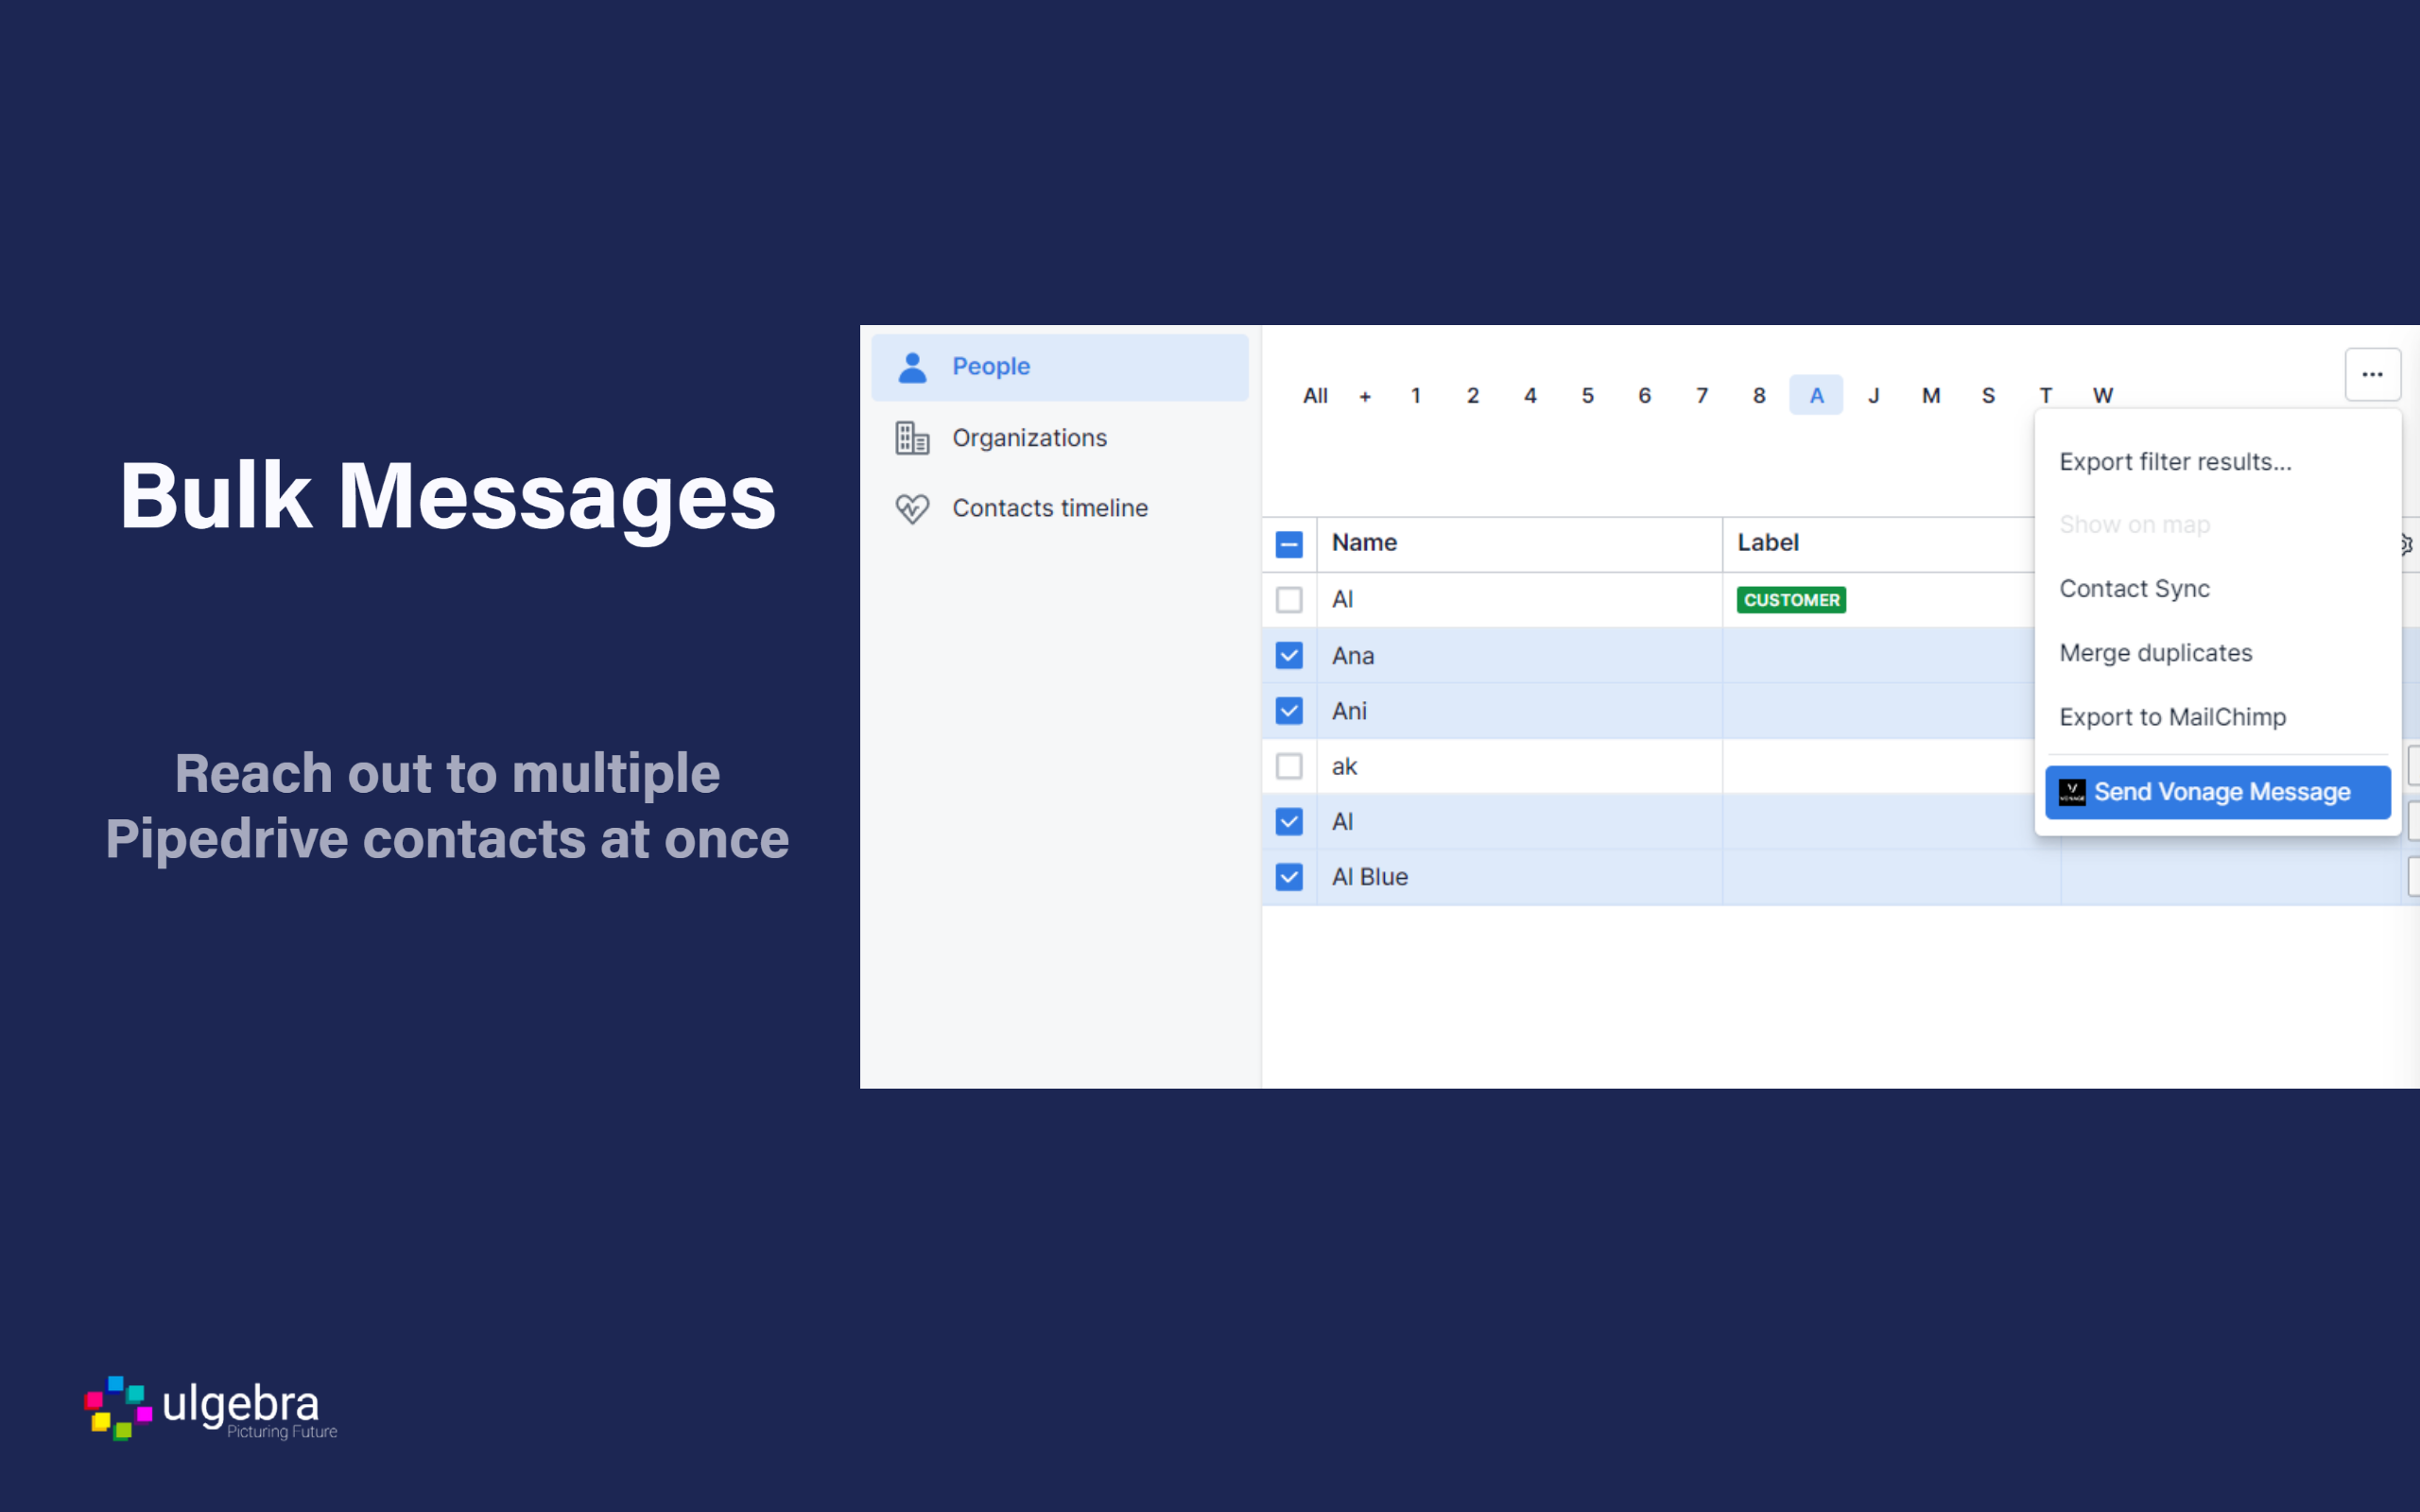This screenshot has height=1512, width=2420.
Task: Click the Organizations building icon
Action: tap(912, 438)
